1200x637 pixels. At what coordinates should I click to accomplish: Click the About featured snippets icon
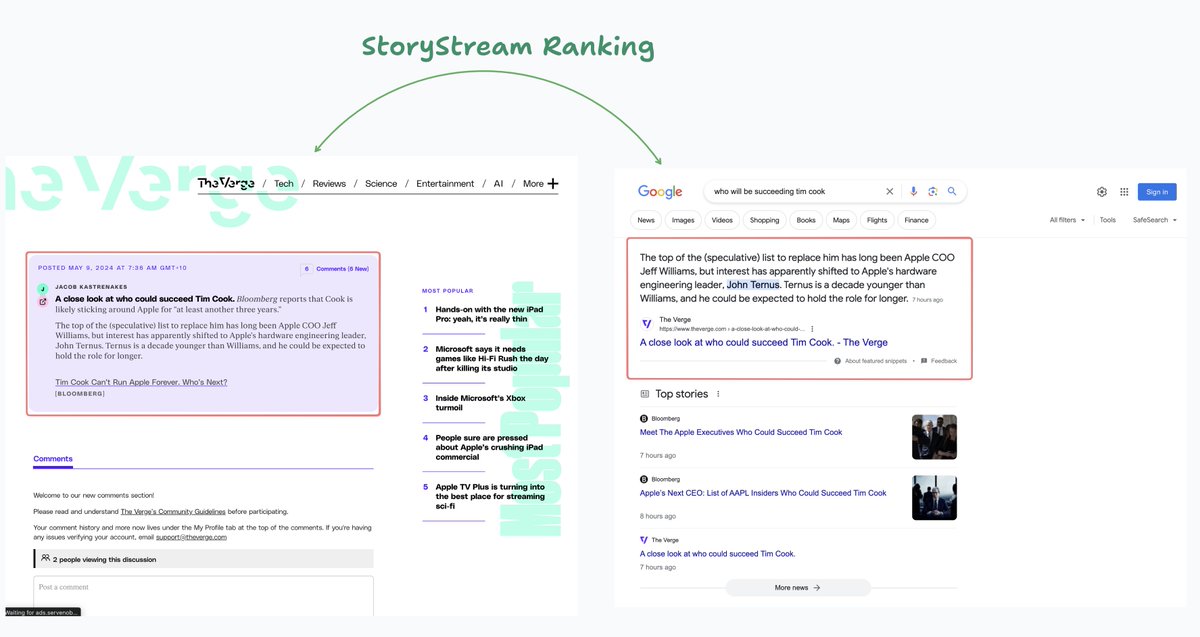pos(837,361)
